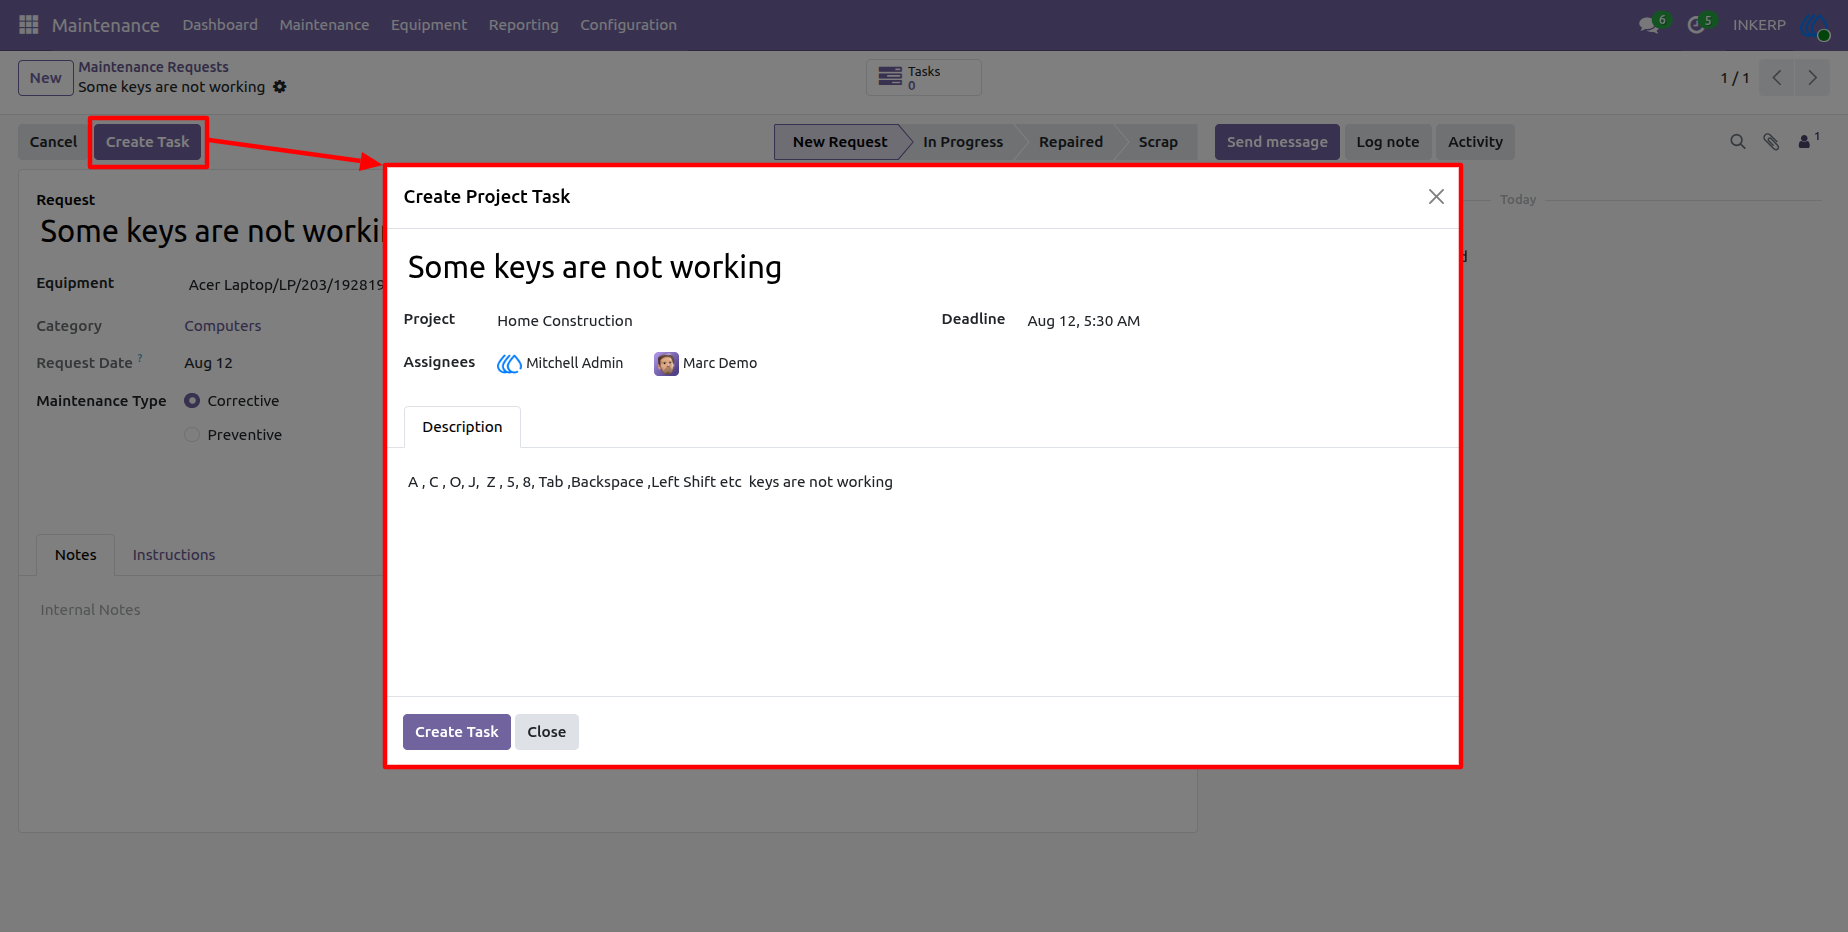The image size is (1848, 932).
Task: Attach files with paperclip icon
Action: (x=1771, y=142)
